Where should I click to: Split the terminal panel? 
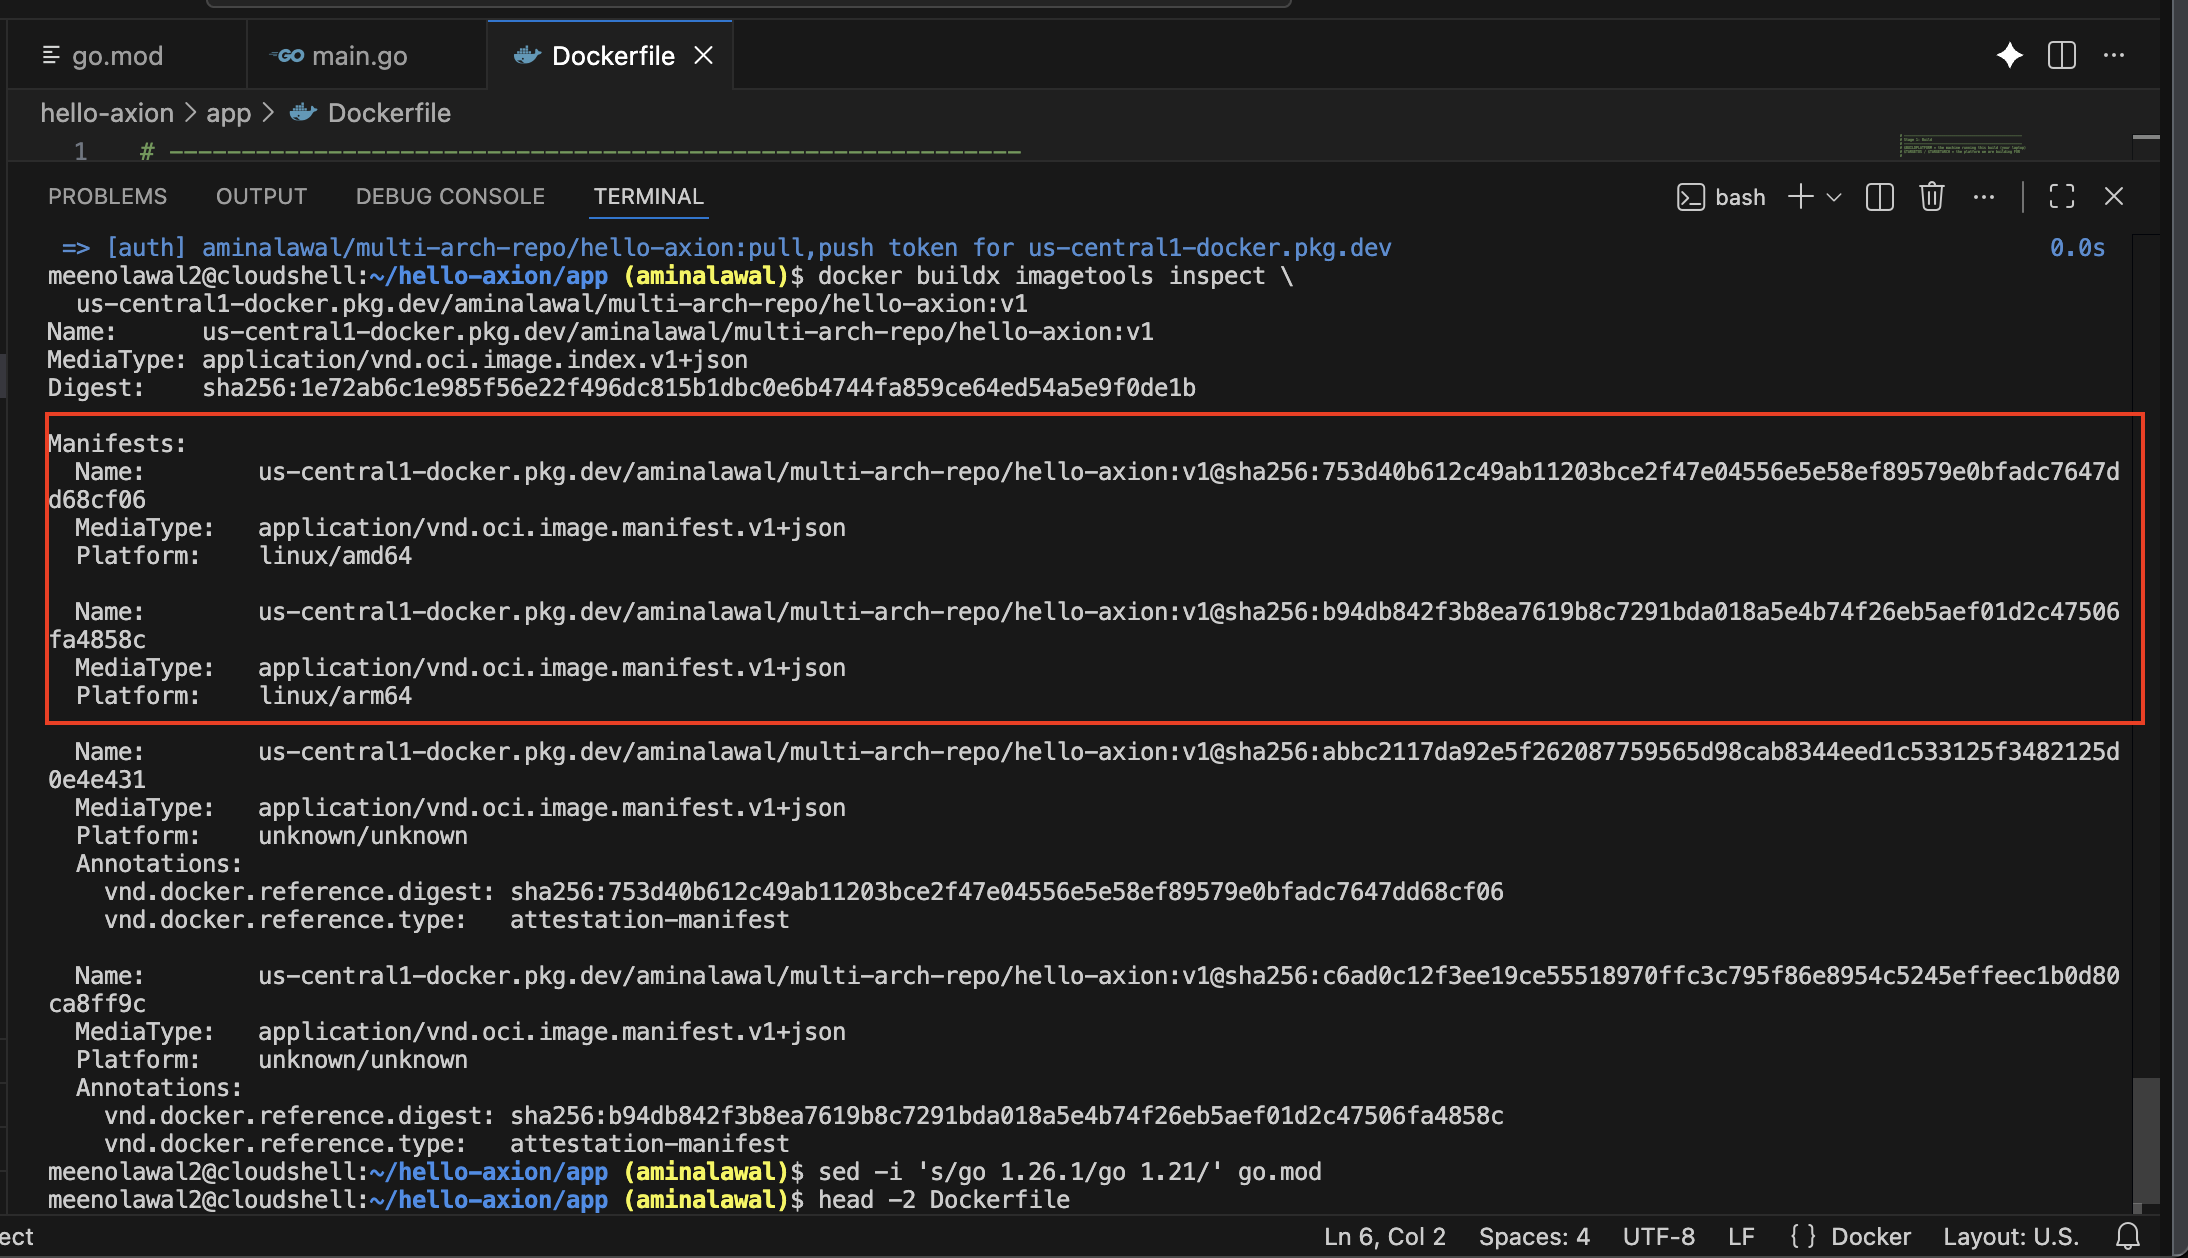(1880, 197)
